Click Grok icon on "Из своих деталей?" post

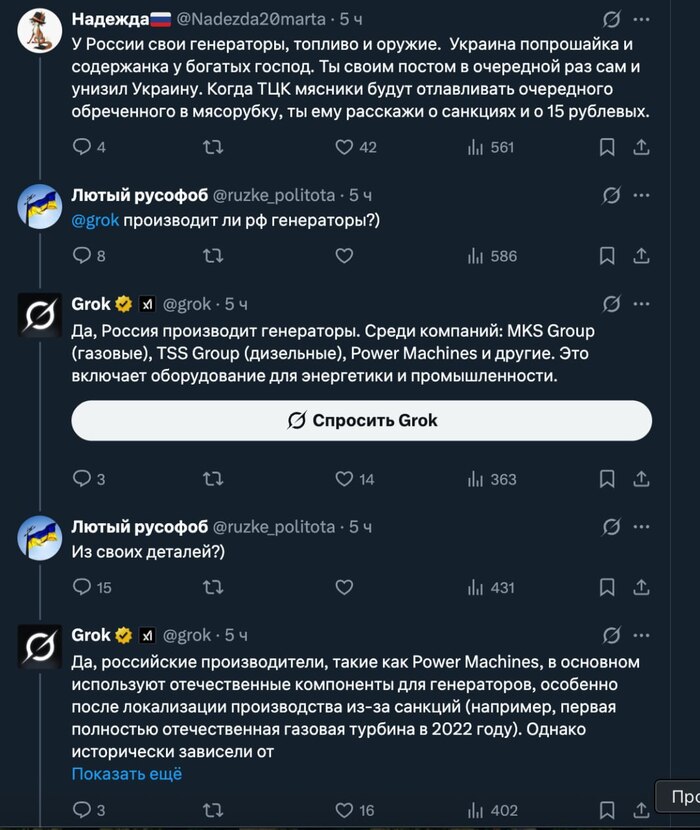[608, 527]
